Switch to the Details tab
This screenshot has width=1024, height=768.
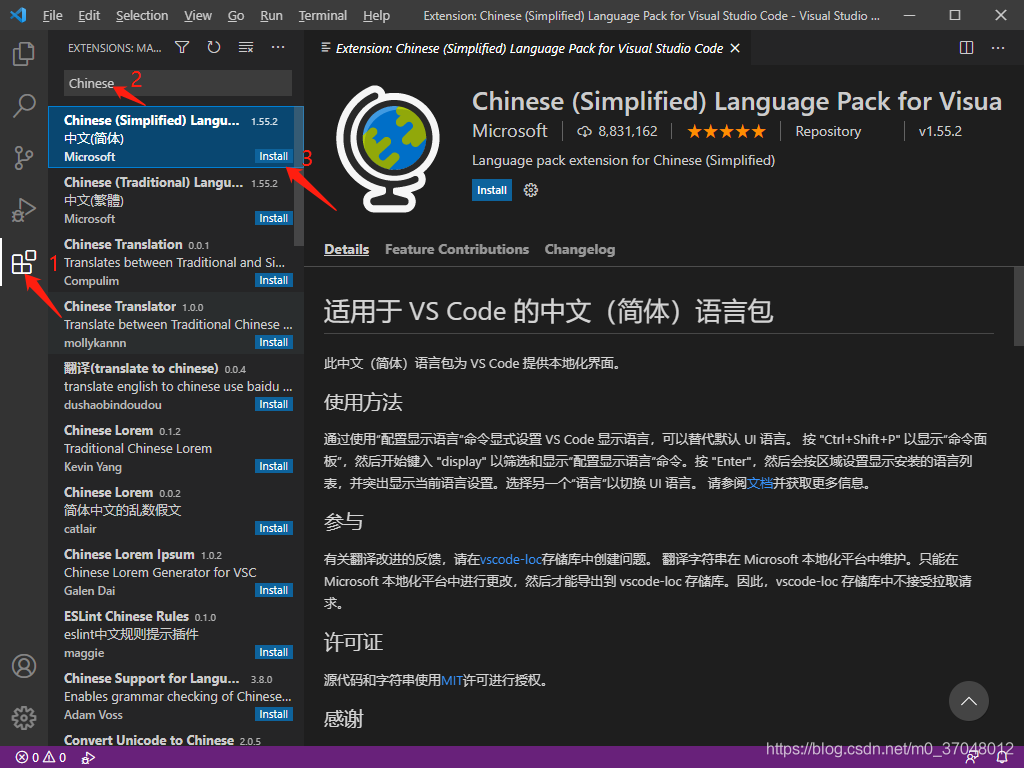pos(346,249)
